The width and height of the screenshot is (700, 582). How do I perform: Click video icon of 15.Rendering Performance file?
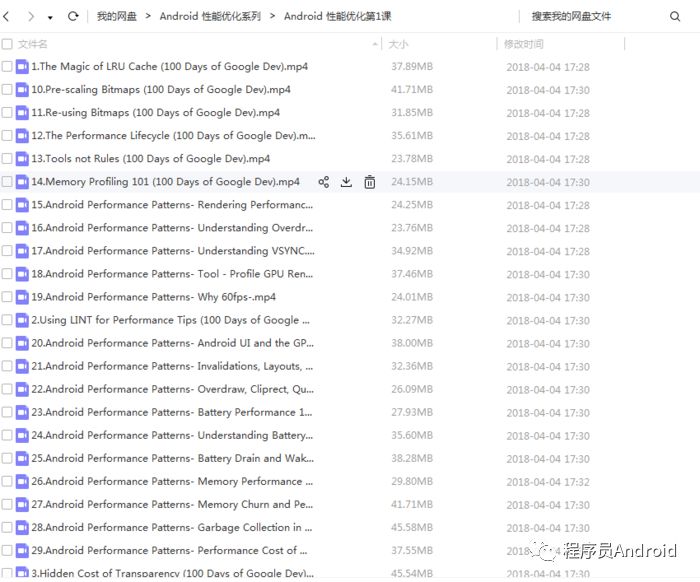(22, 204)
